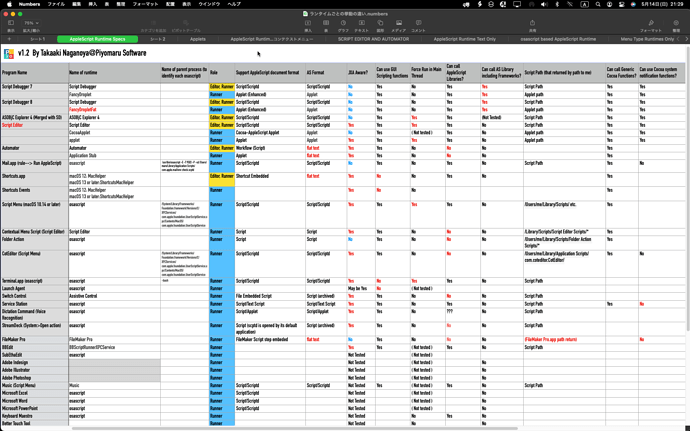Click the Siri icon in the menu bar
This screenshot has width=690, height=431.
[x=633, y=4]
